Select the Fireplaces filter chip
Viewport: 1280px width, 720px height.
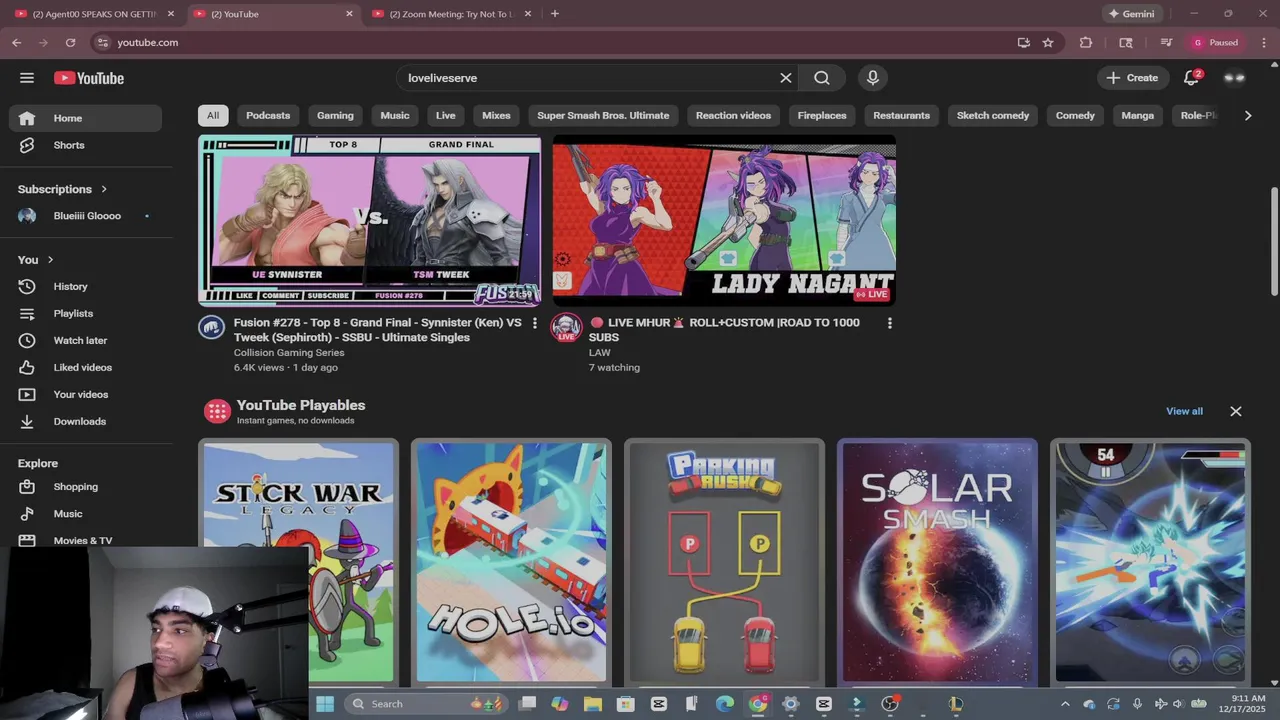click(822, 116)
